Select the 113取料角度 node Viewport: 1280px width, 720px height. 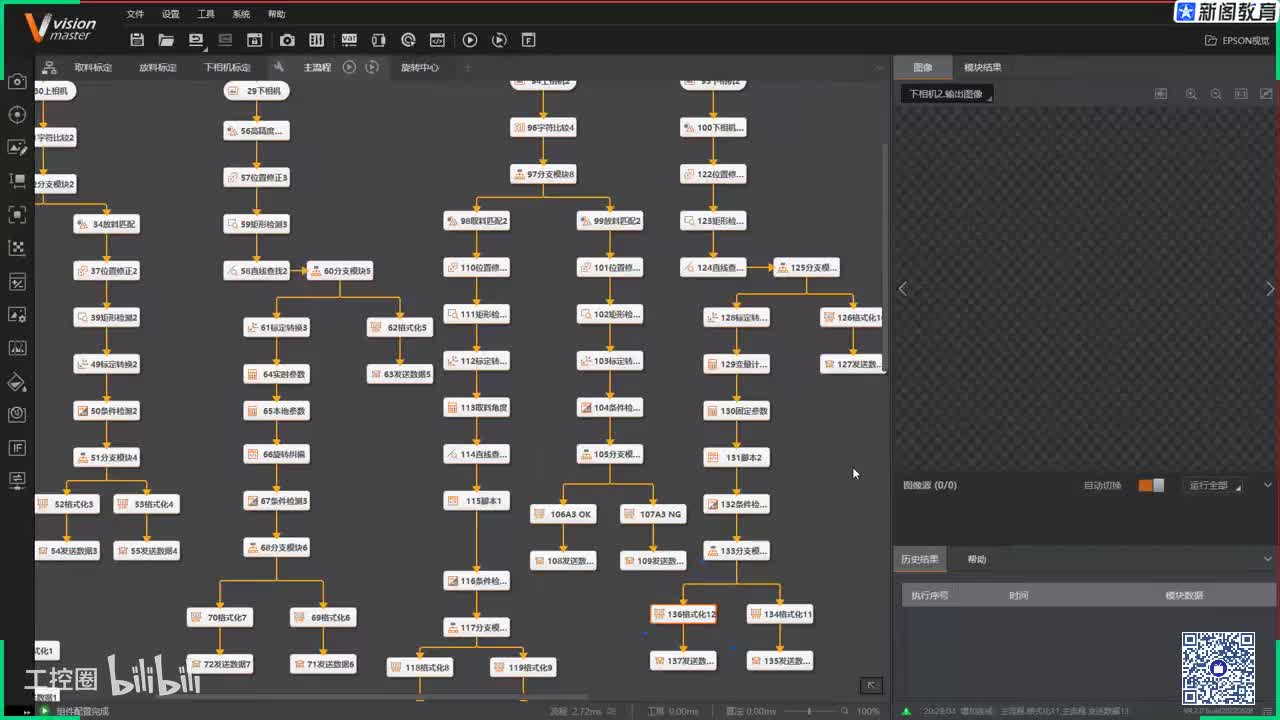[477, 407]
